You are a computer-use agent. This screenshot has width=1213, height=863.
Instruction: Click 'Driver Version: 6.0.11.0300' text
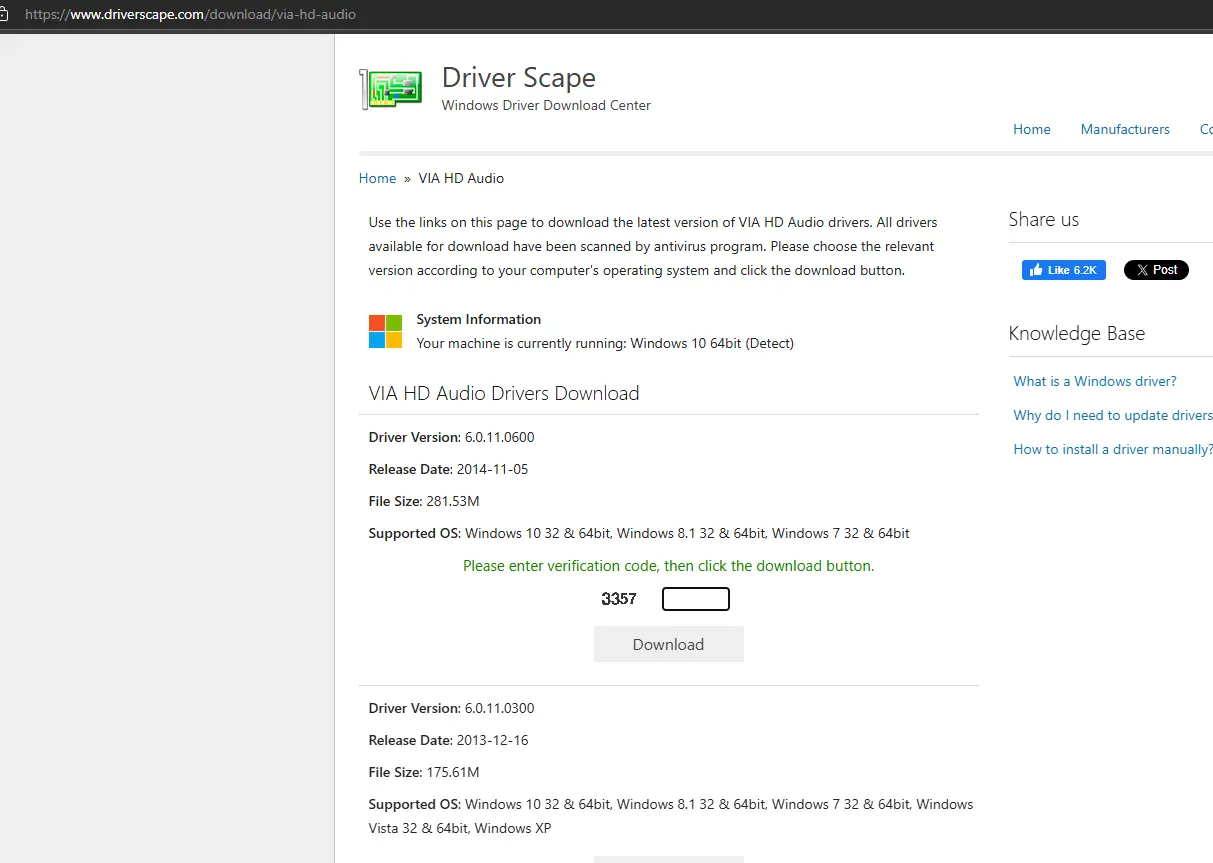(452, 708)
